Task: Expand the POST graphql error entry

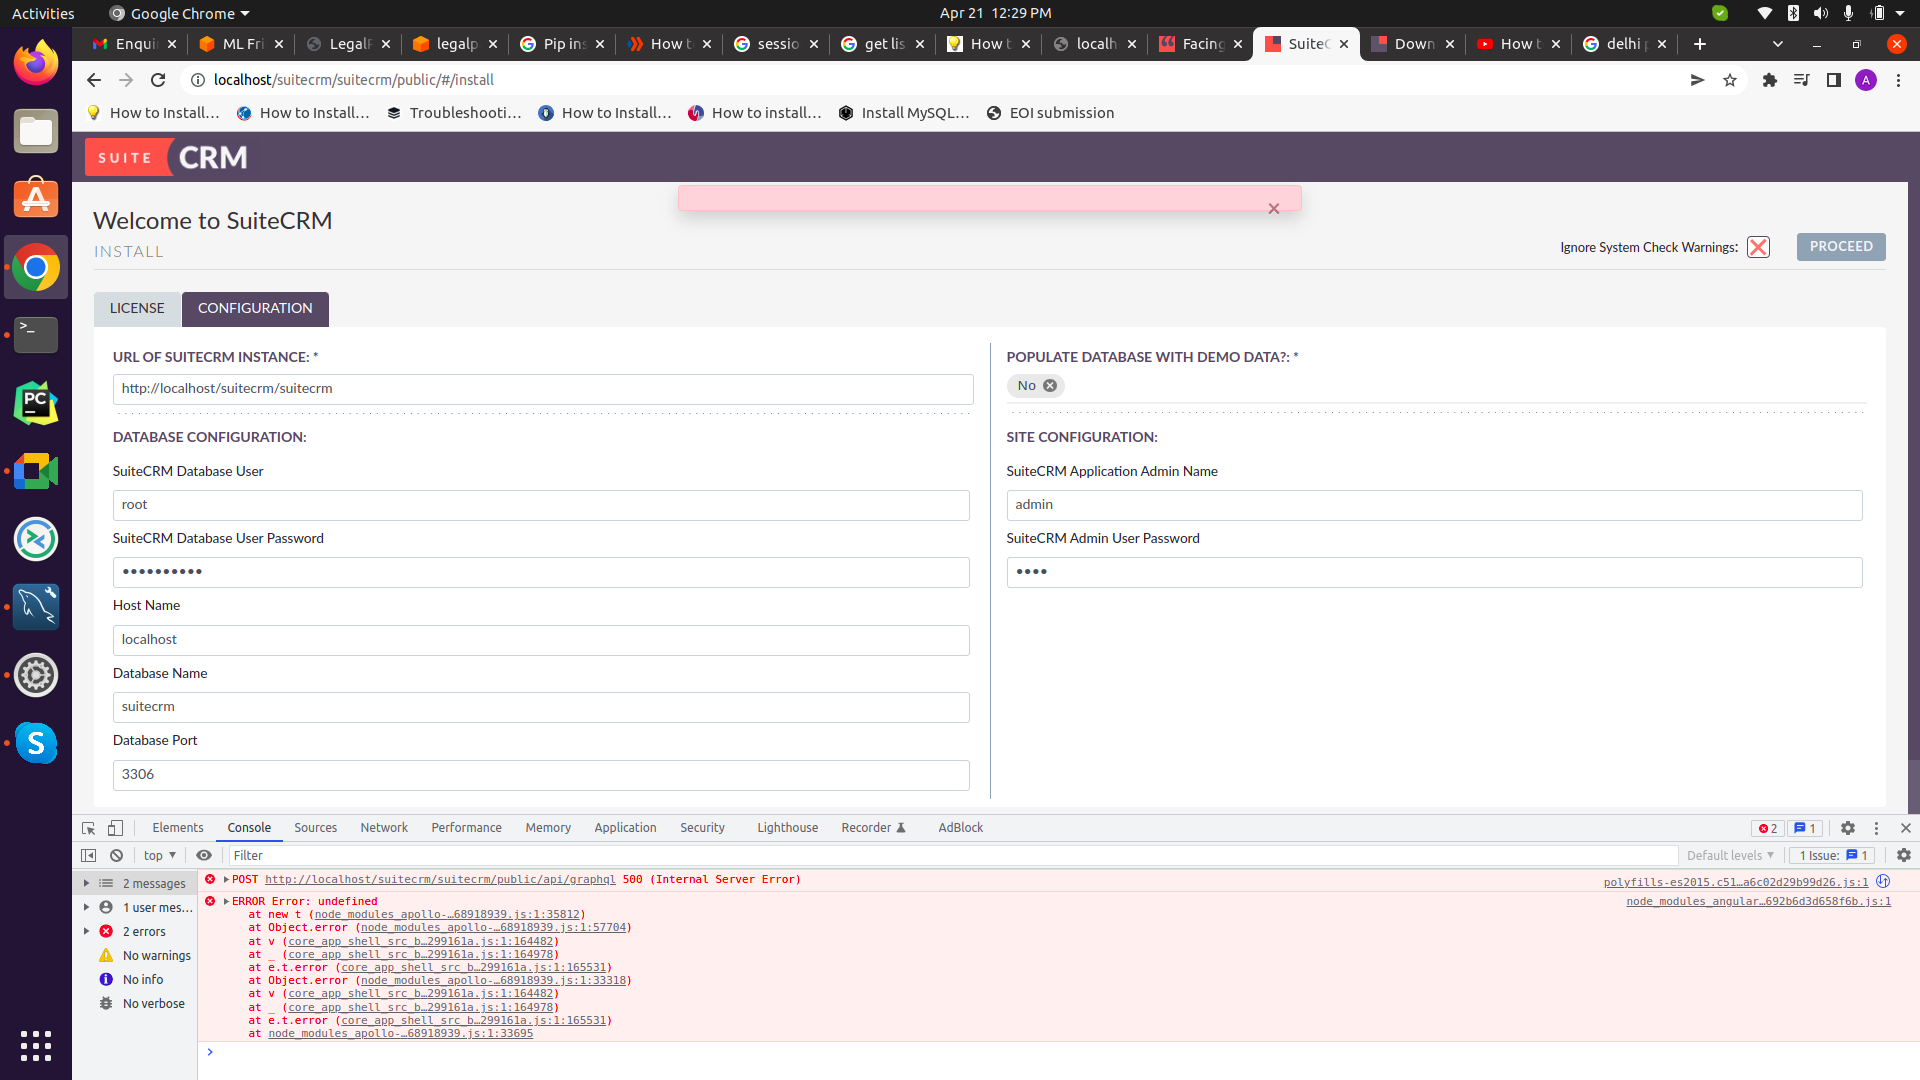Action: coord(227,880)
